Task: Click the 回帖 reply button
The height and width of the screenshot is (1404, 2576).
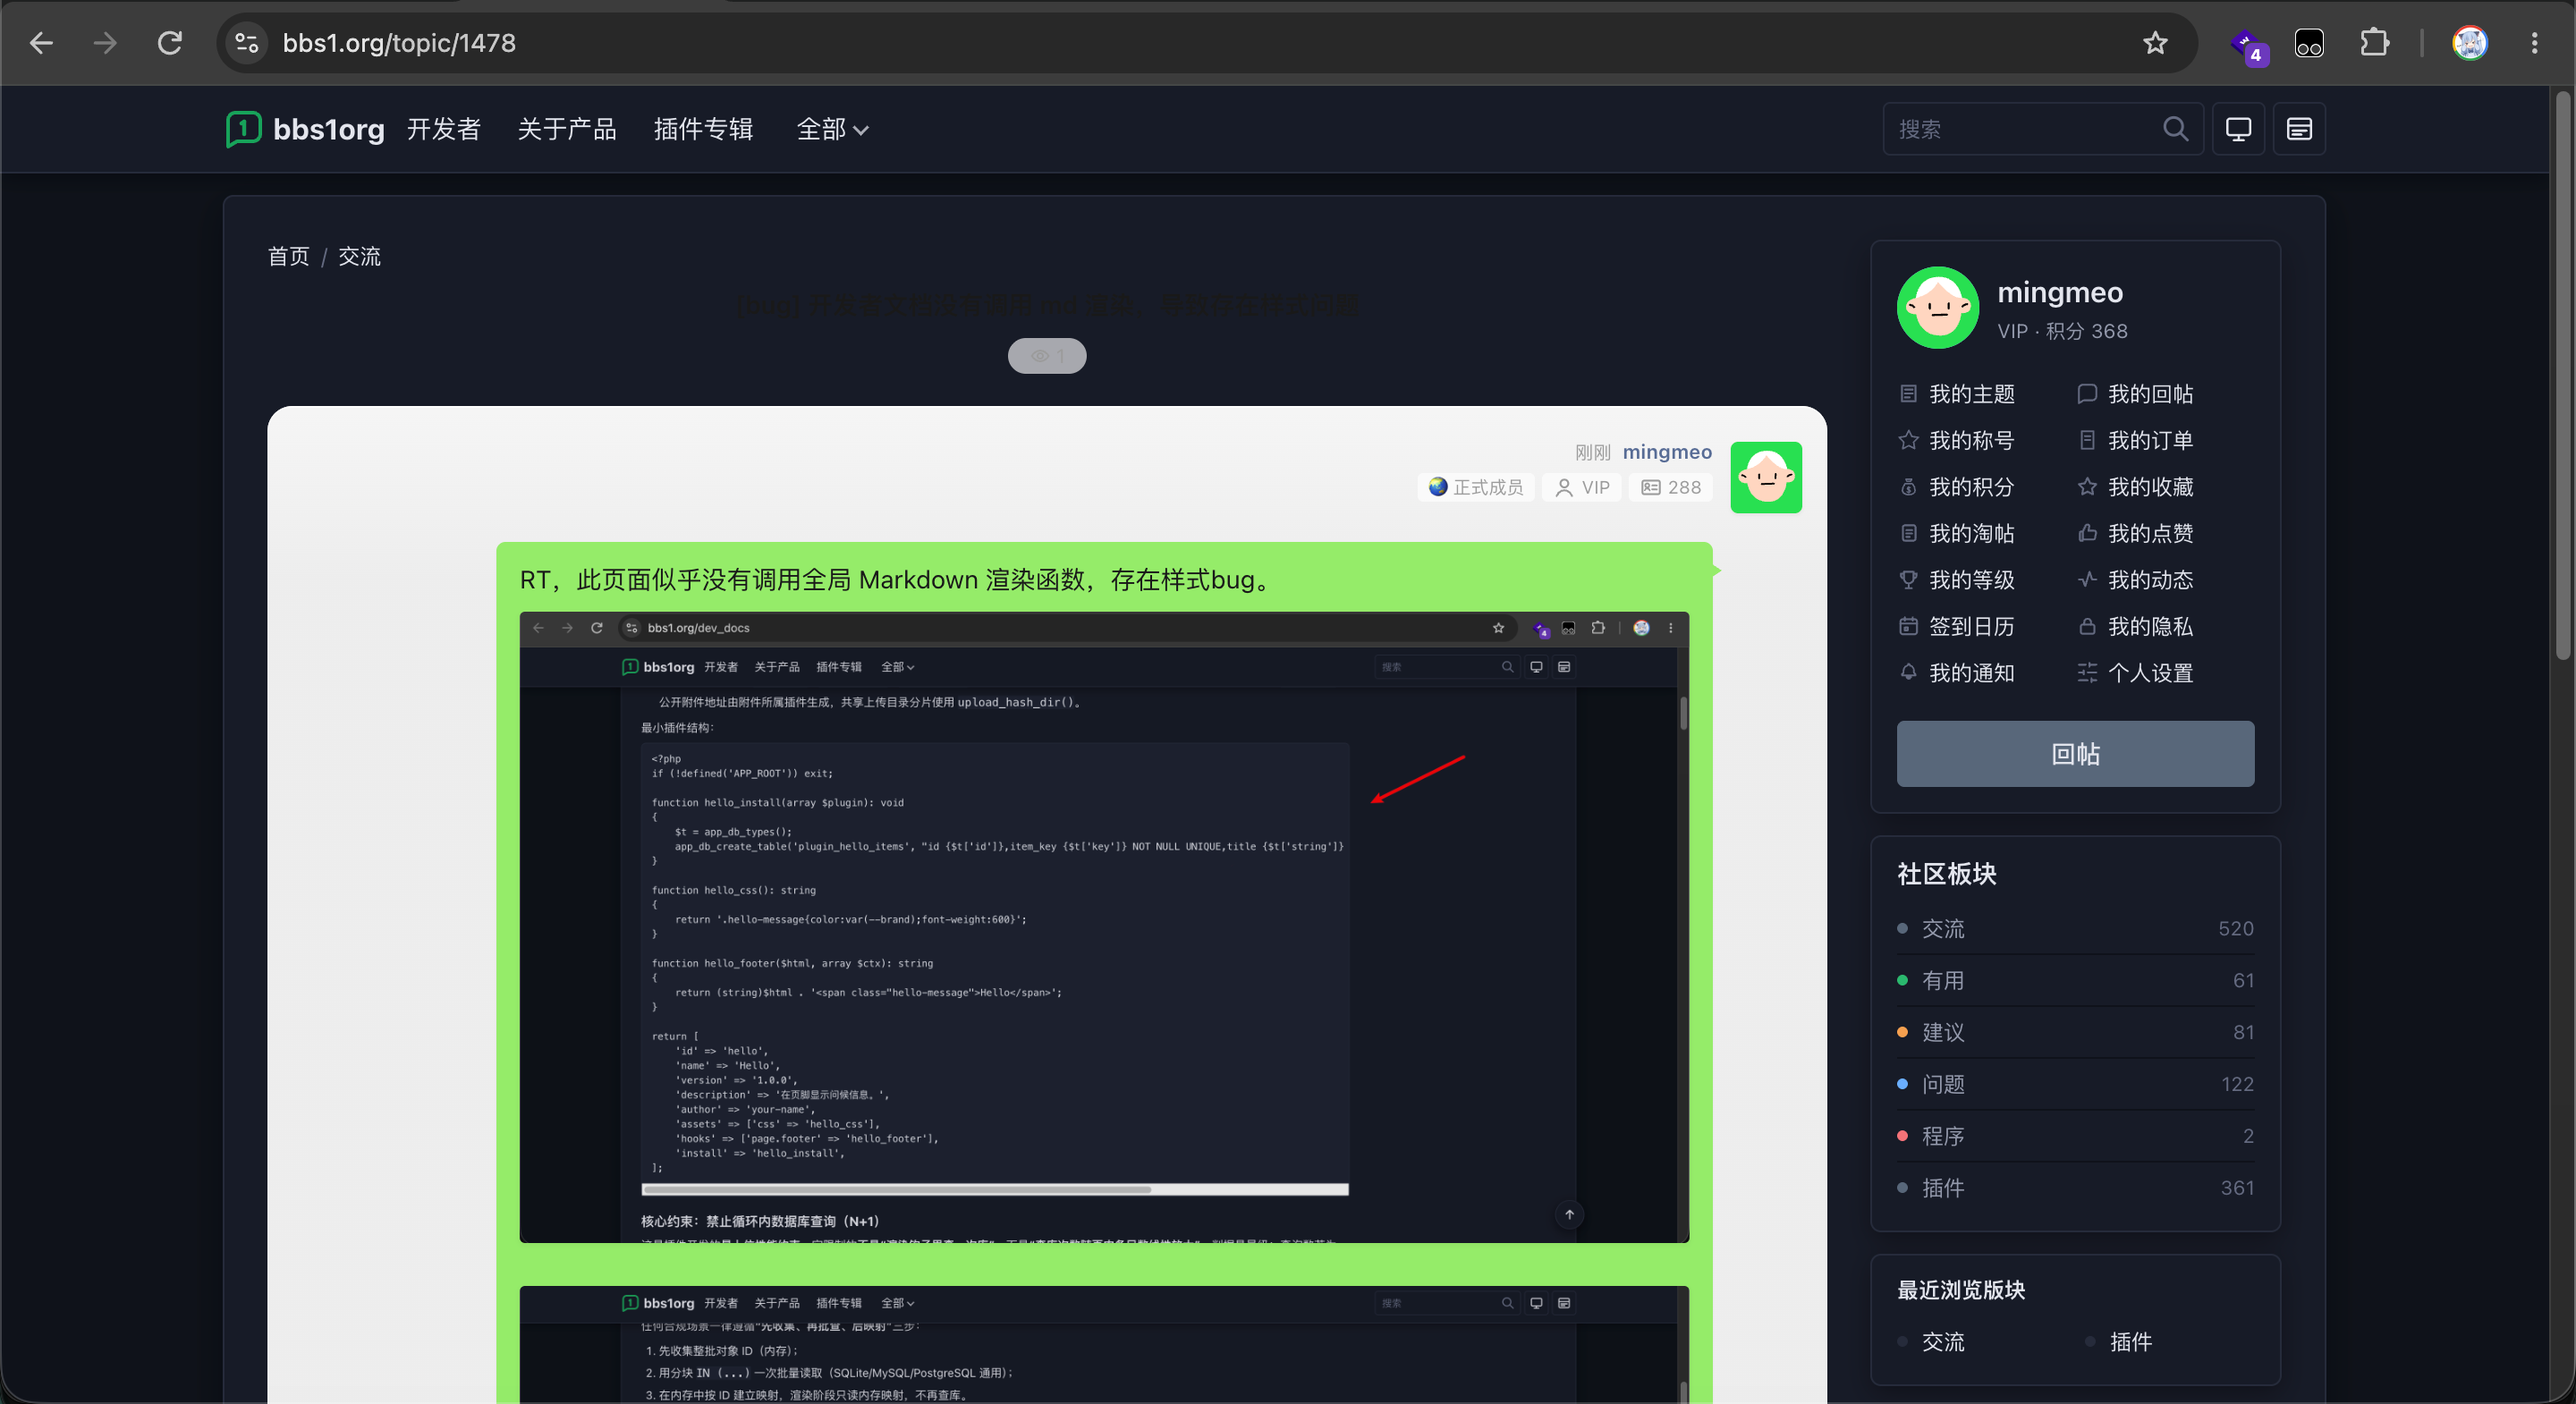Action: point(2075,754)
